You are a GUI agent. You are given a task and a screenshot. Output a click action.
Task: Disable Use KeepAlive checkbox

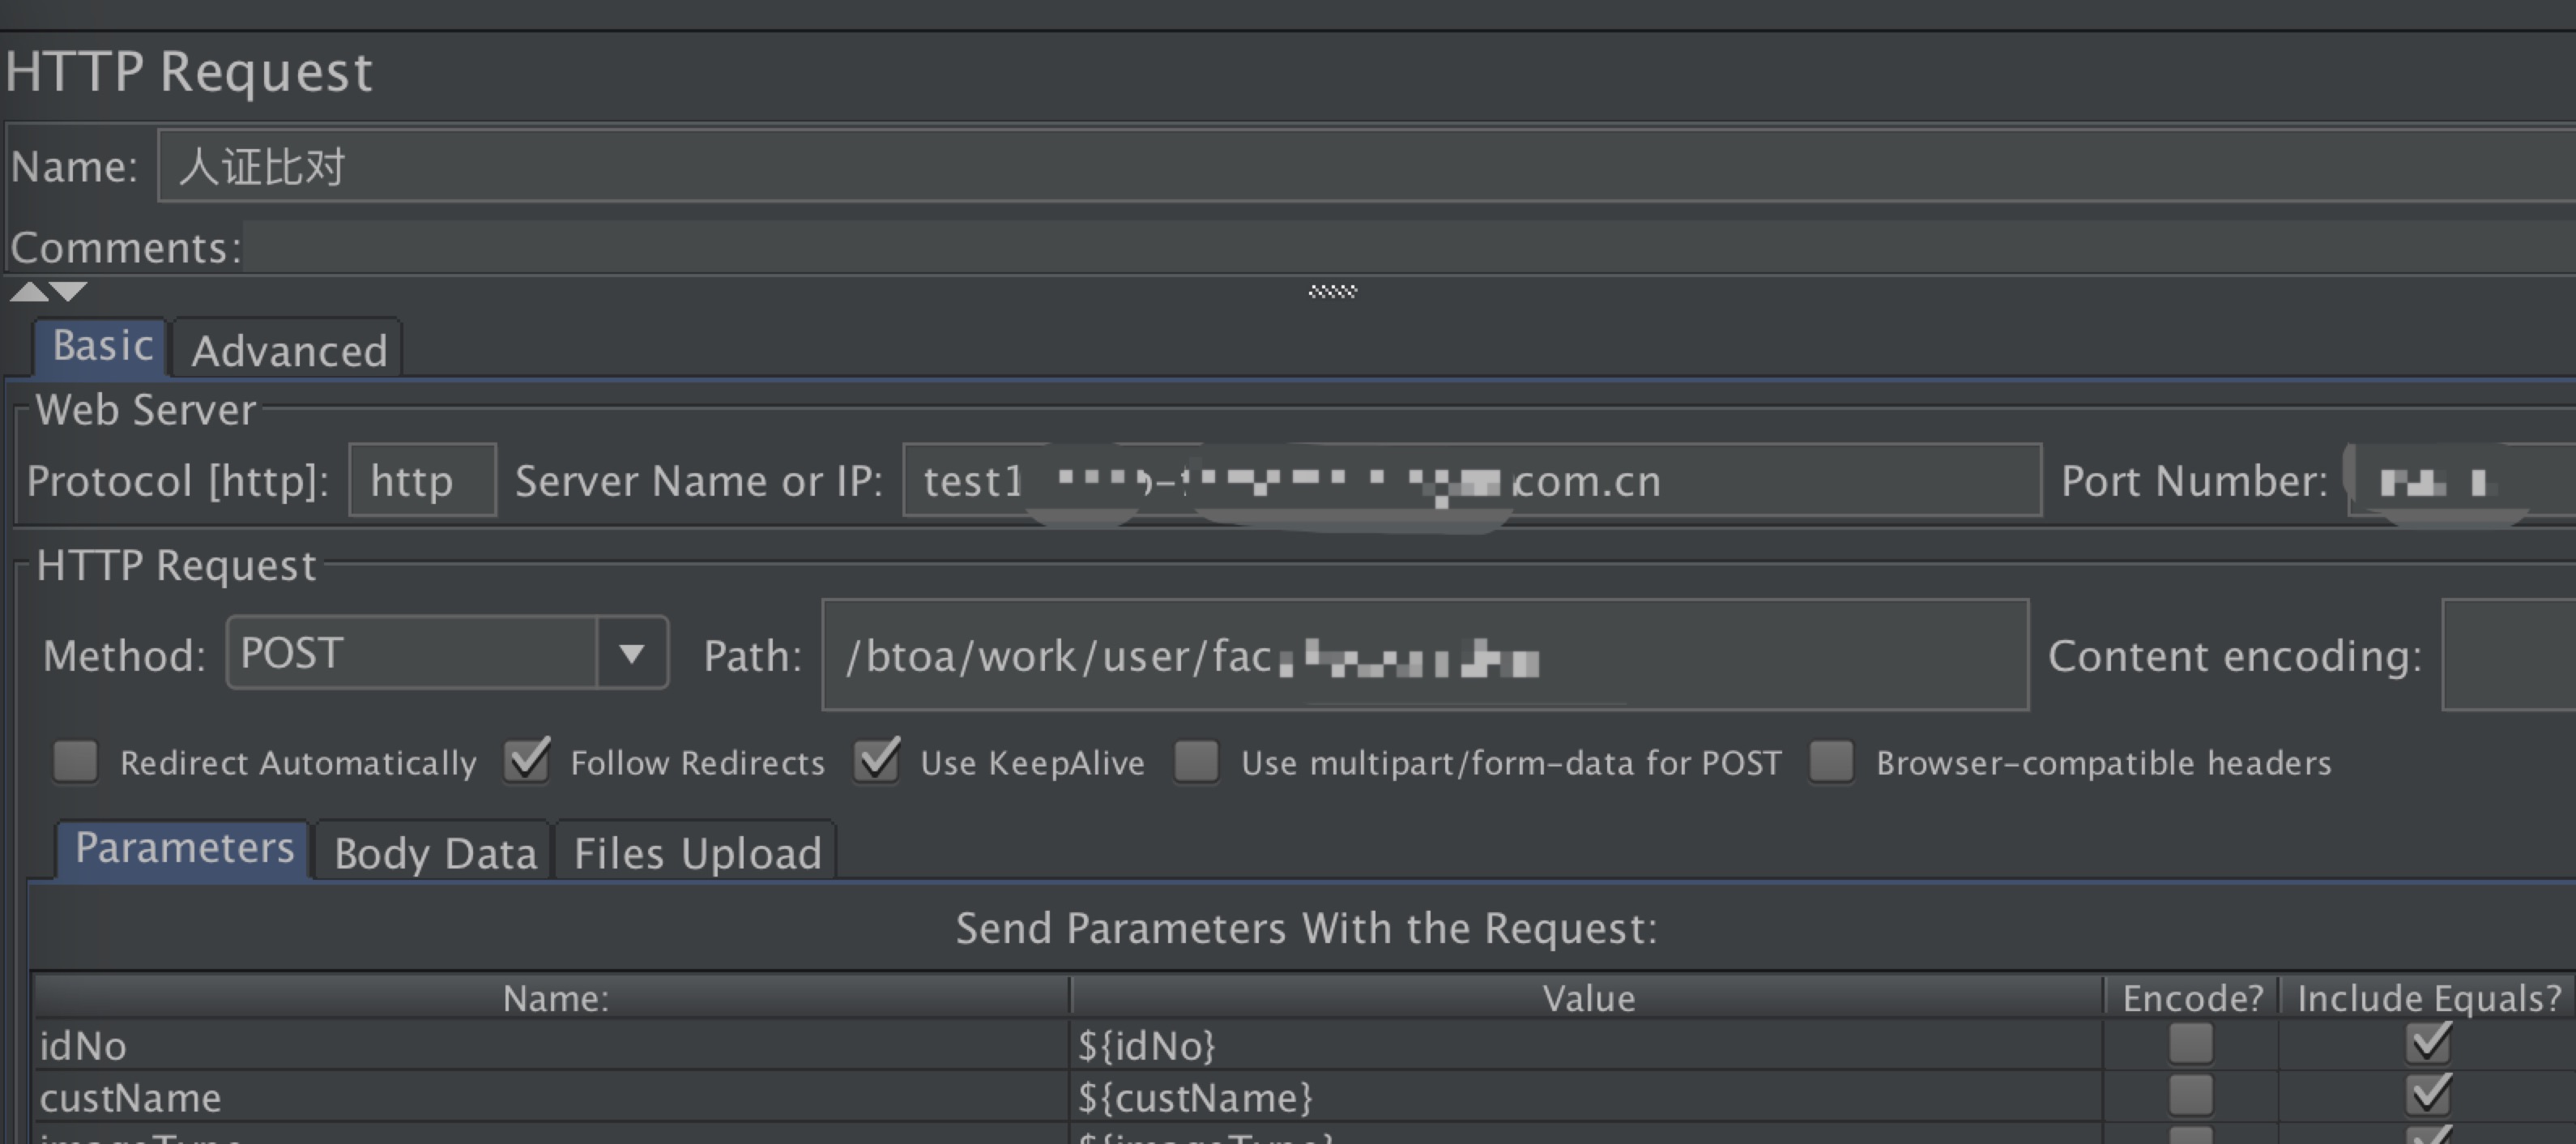point(877,762)
